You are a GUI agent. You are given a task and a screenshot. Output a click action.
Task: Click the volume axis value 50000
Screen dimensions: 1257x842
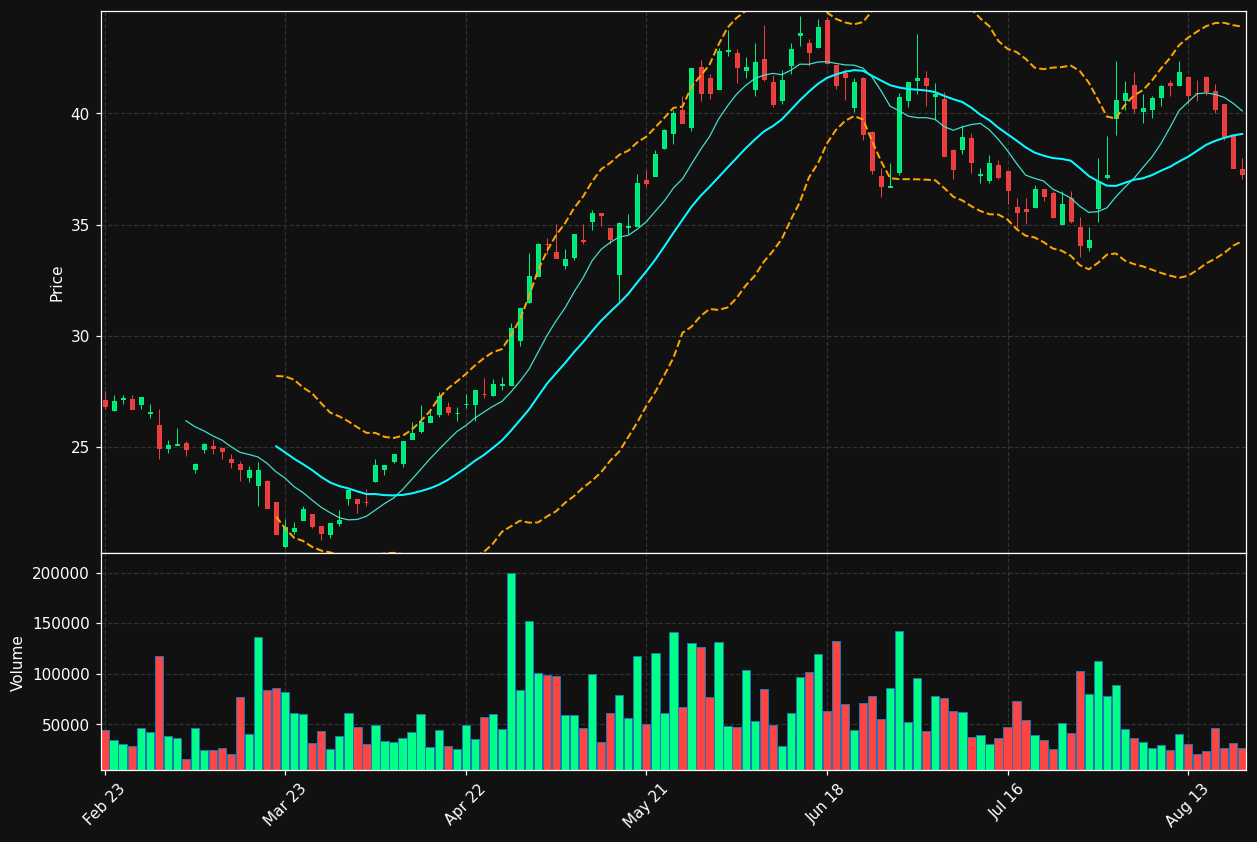tap(65, 725)
